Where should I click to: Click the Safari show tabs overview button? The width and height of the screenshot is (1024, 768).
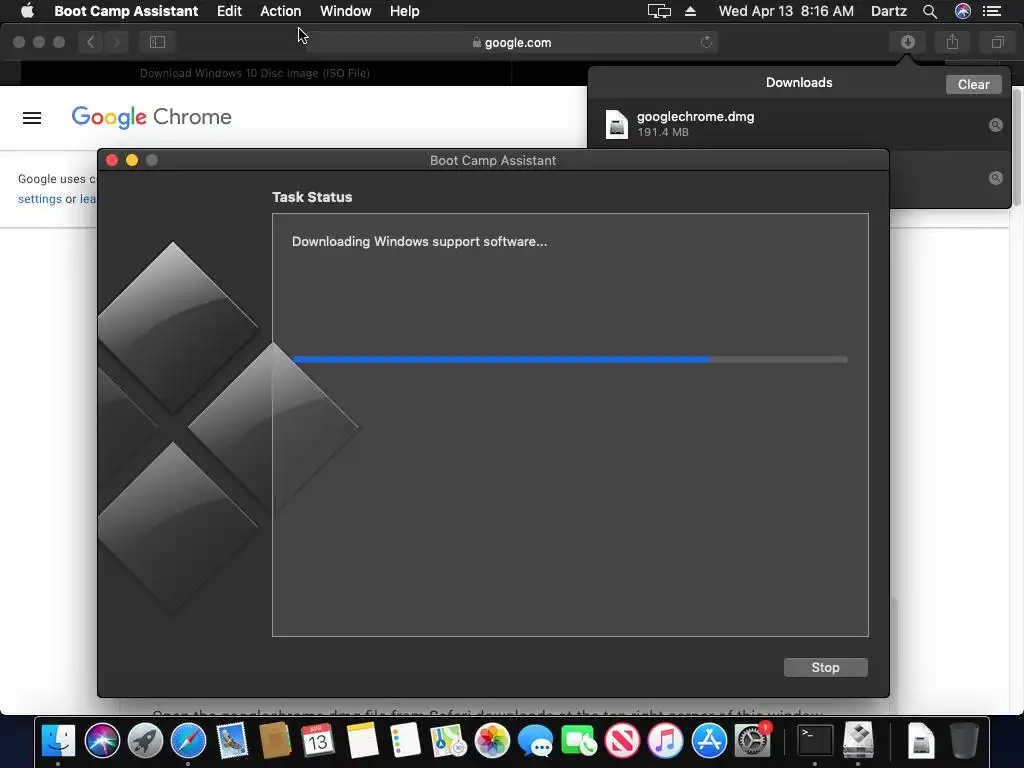(x=997, y=42)
